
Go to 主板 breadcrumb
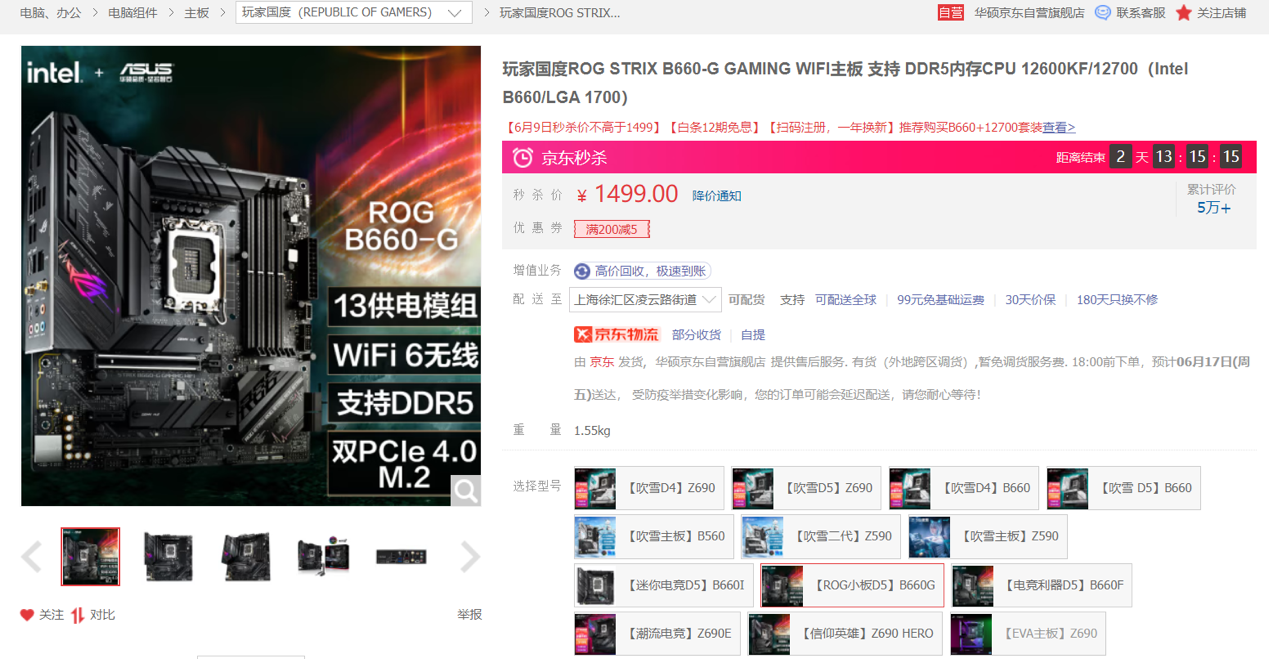coord(196,13)
